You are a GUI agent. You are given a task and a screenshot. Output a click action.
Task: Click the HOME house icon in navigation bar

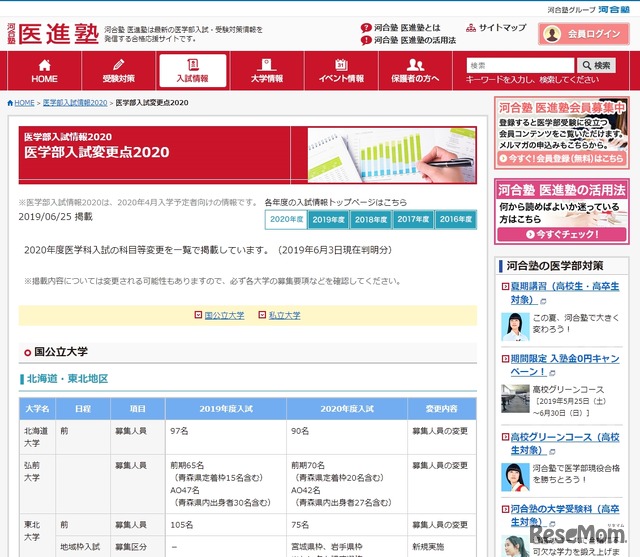coord(44,70)
